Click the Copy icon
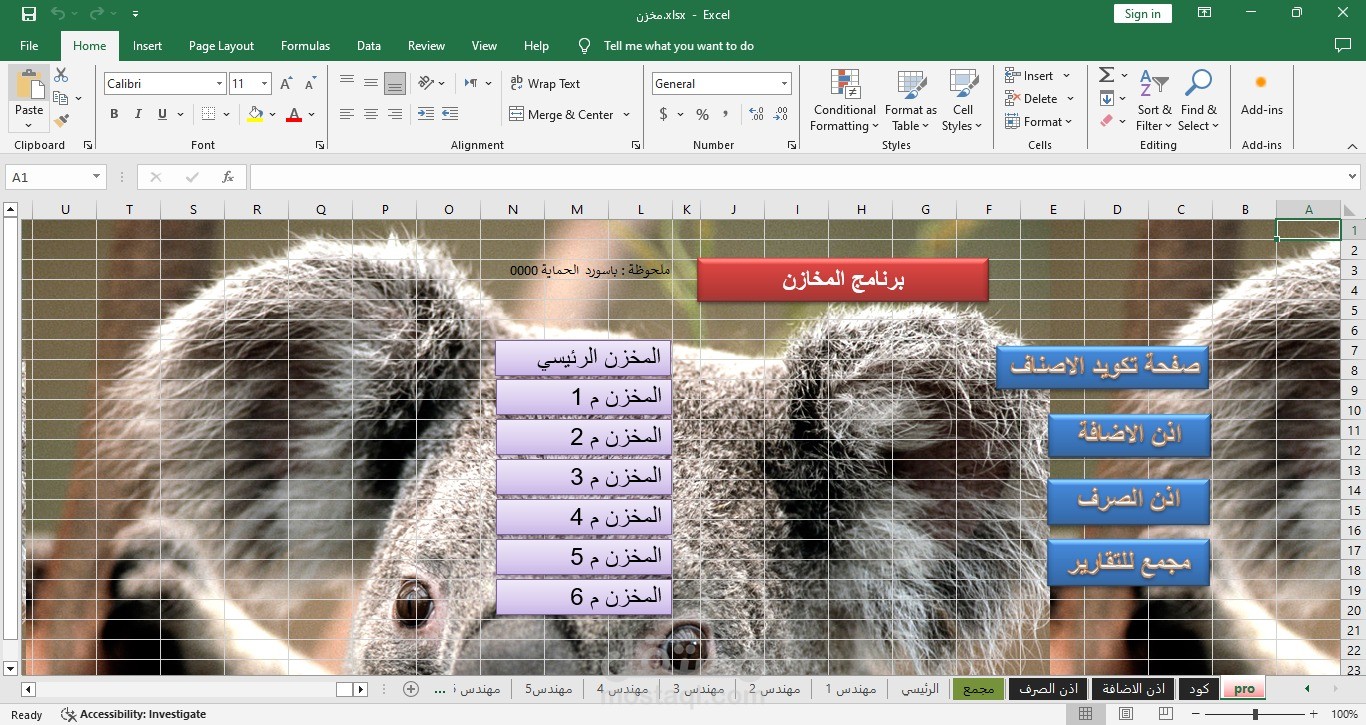Image resolution: width=1366 pixels, height=725 pixels. click(x=61, y=98)
